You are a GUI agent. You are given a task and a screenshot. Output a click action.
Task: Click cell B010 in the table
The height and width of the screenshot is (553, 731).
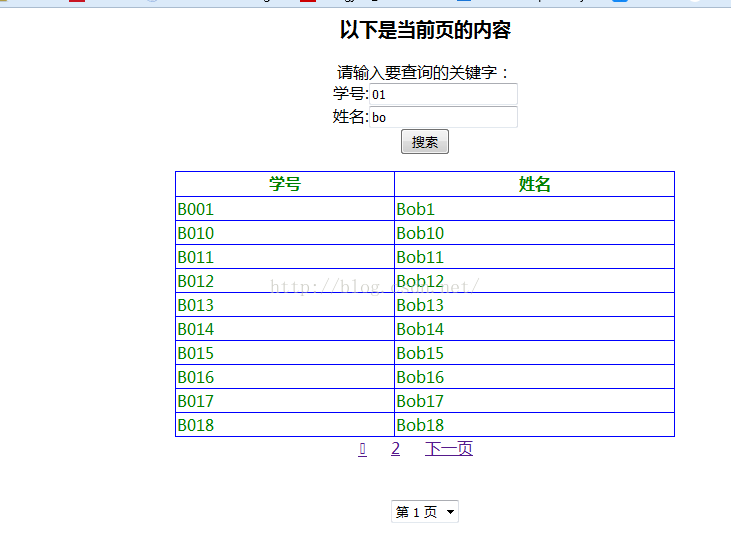[x=285, y=233]
